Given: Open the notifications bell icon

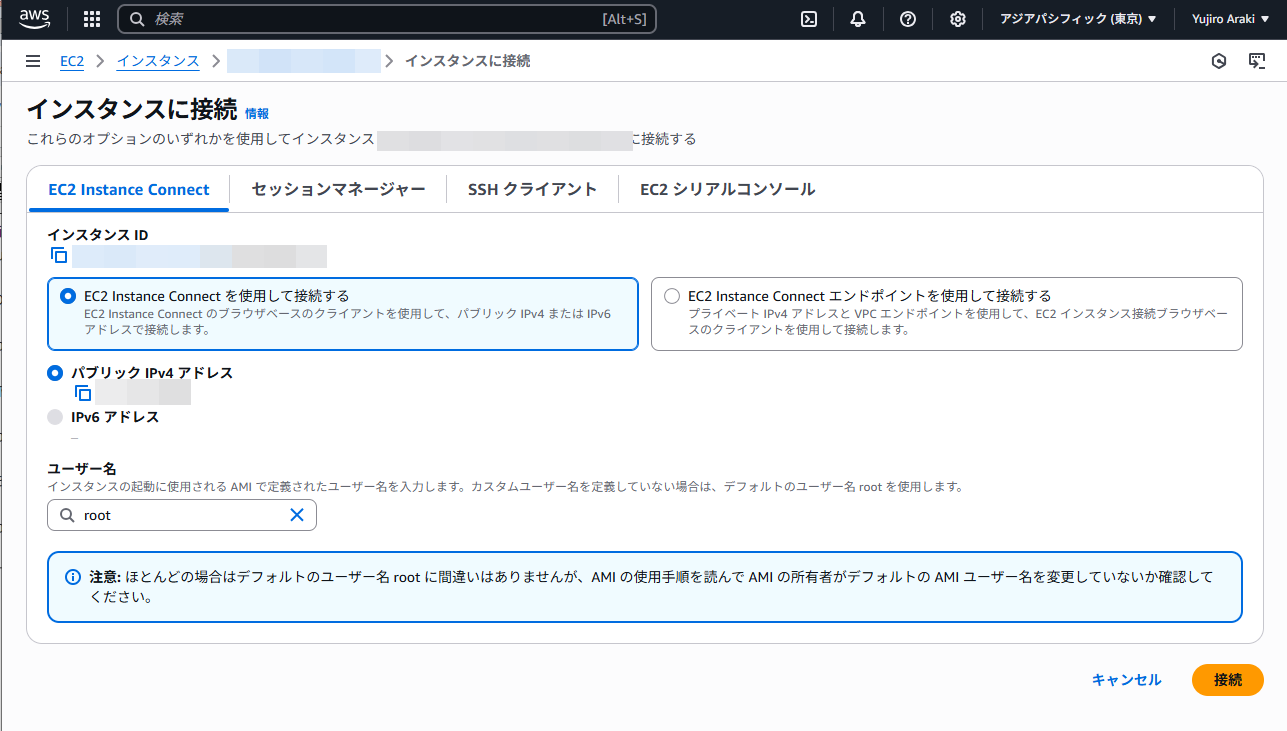Looking at the screenshot, I should pyautogui.click(x=858, y=19).
